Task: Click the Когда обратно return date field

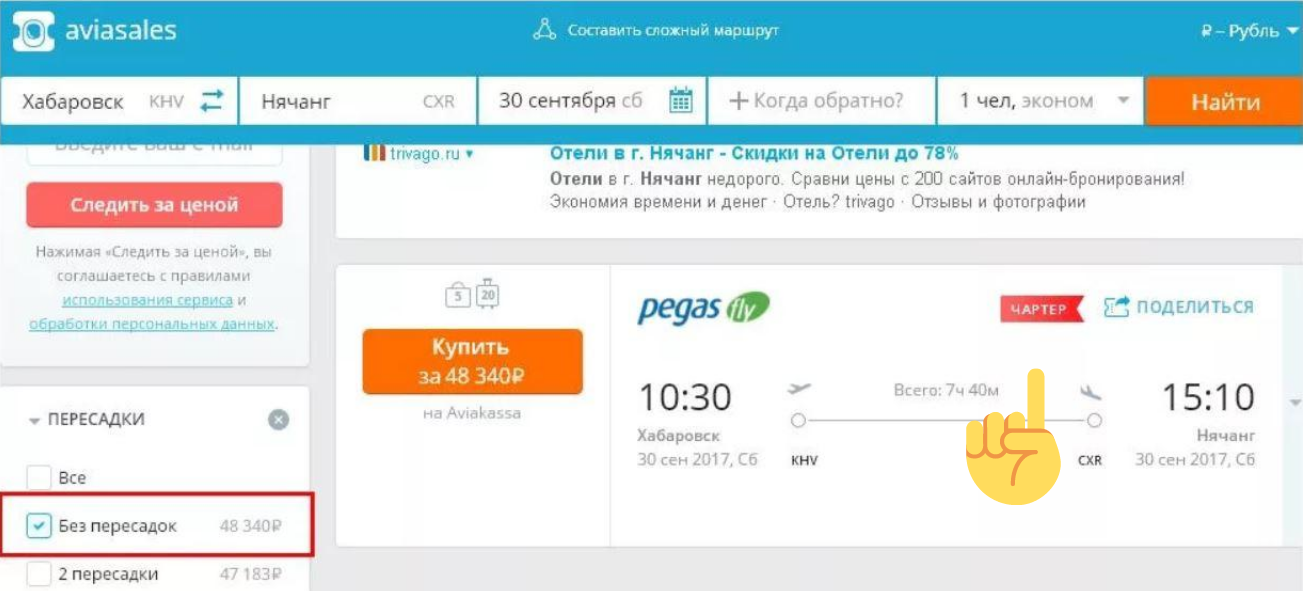Action: (x=820, y=101)
